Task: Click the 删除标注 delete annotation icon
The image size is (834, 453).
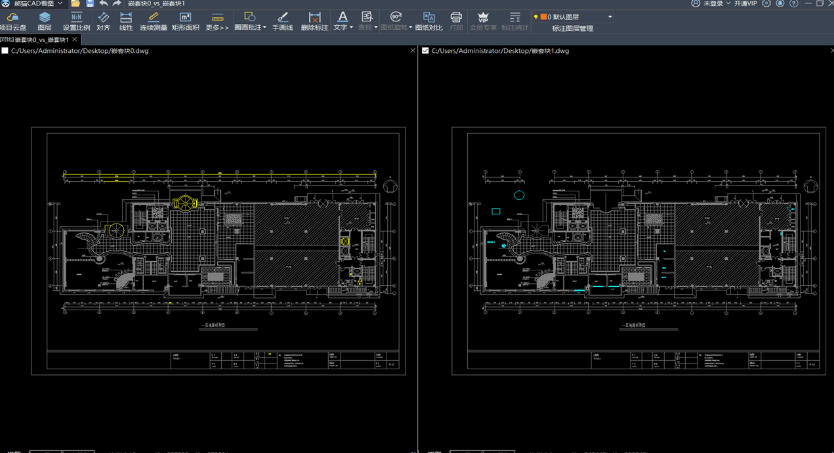Action: 314,20
